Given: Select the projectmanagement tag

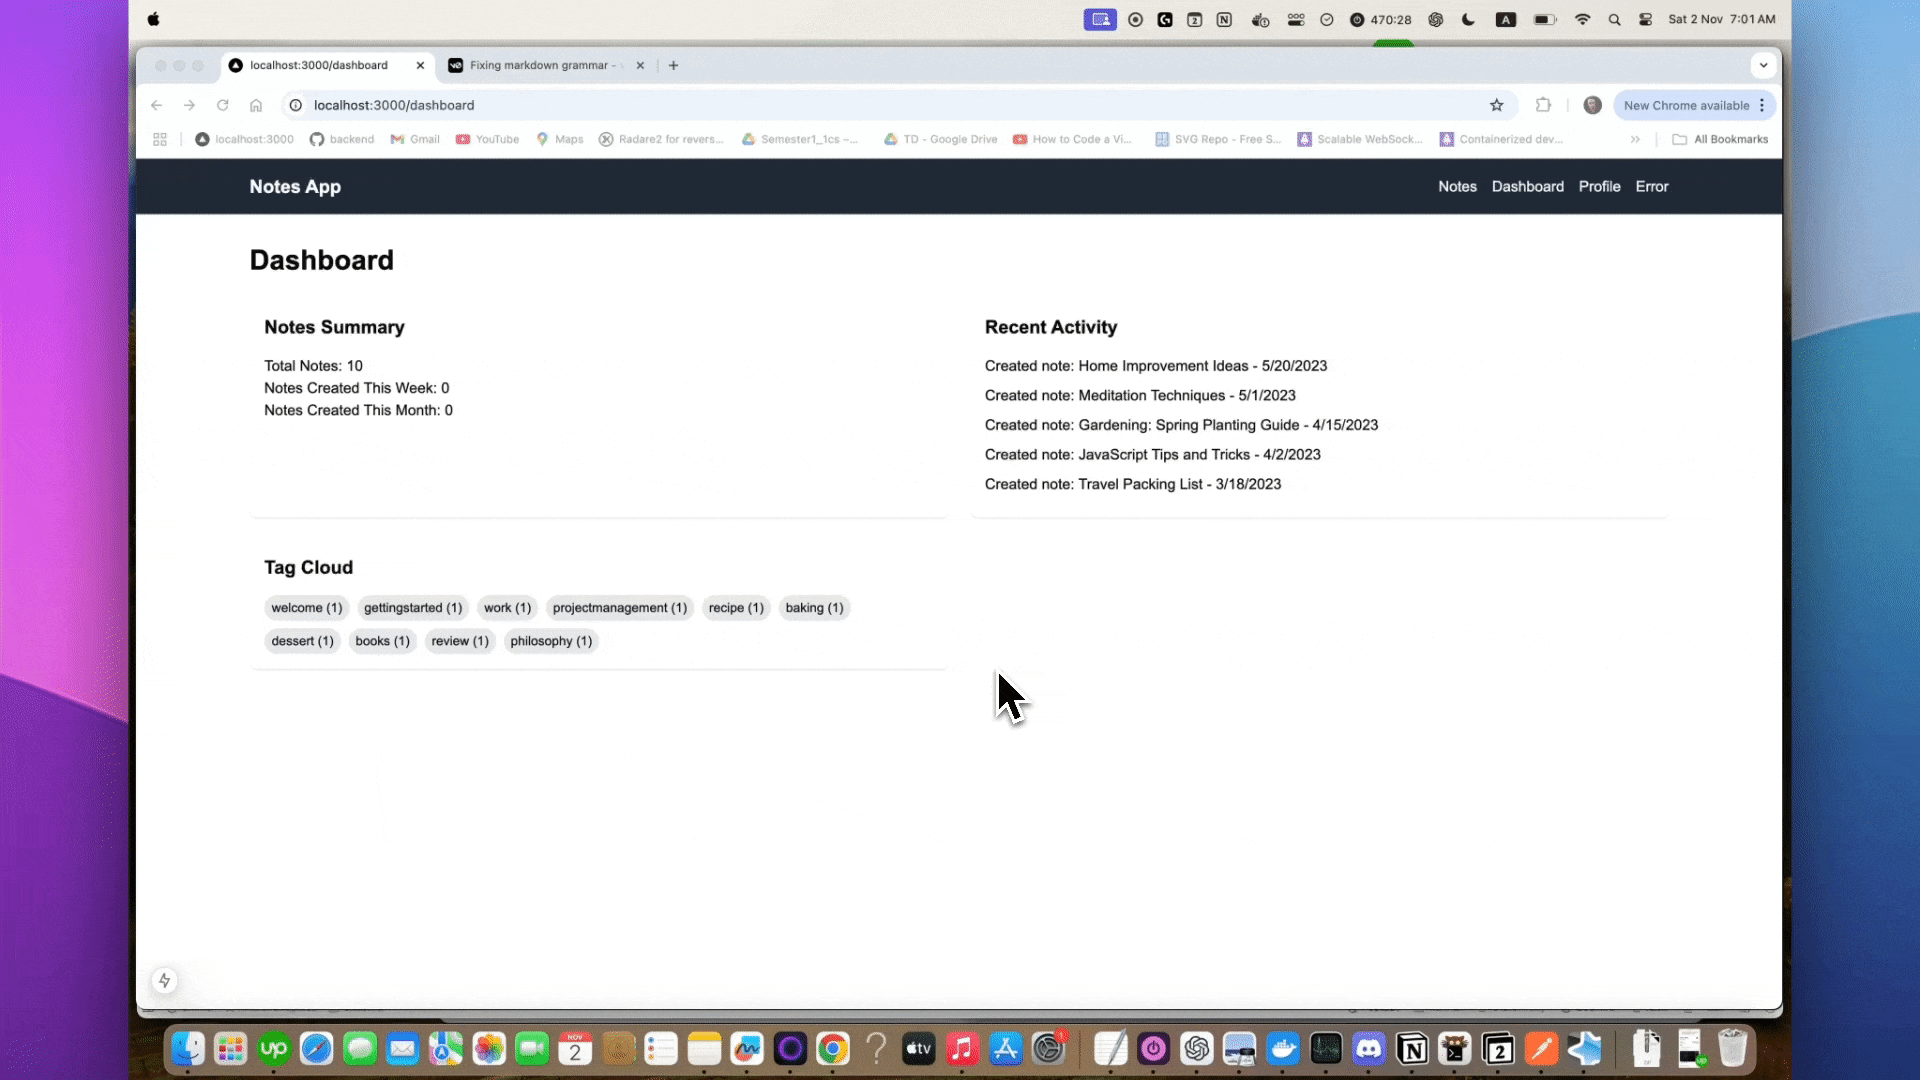Looking at the screenshot, I should [x=617, y=607].
